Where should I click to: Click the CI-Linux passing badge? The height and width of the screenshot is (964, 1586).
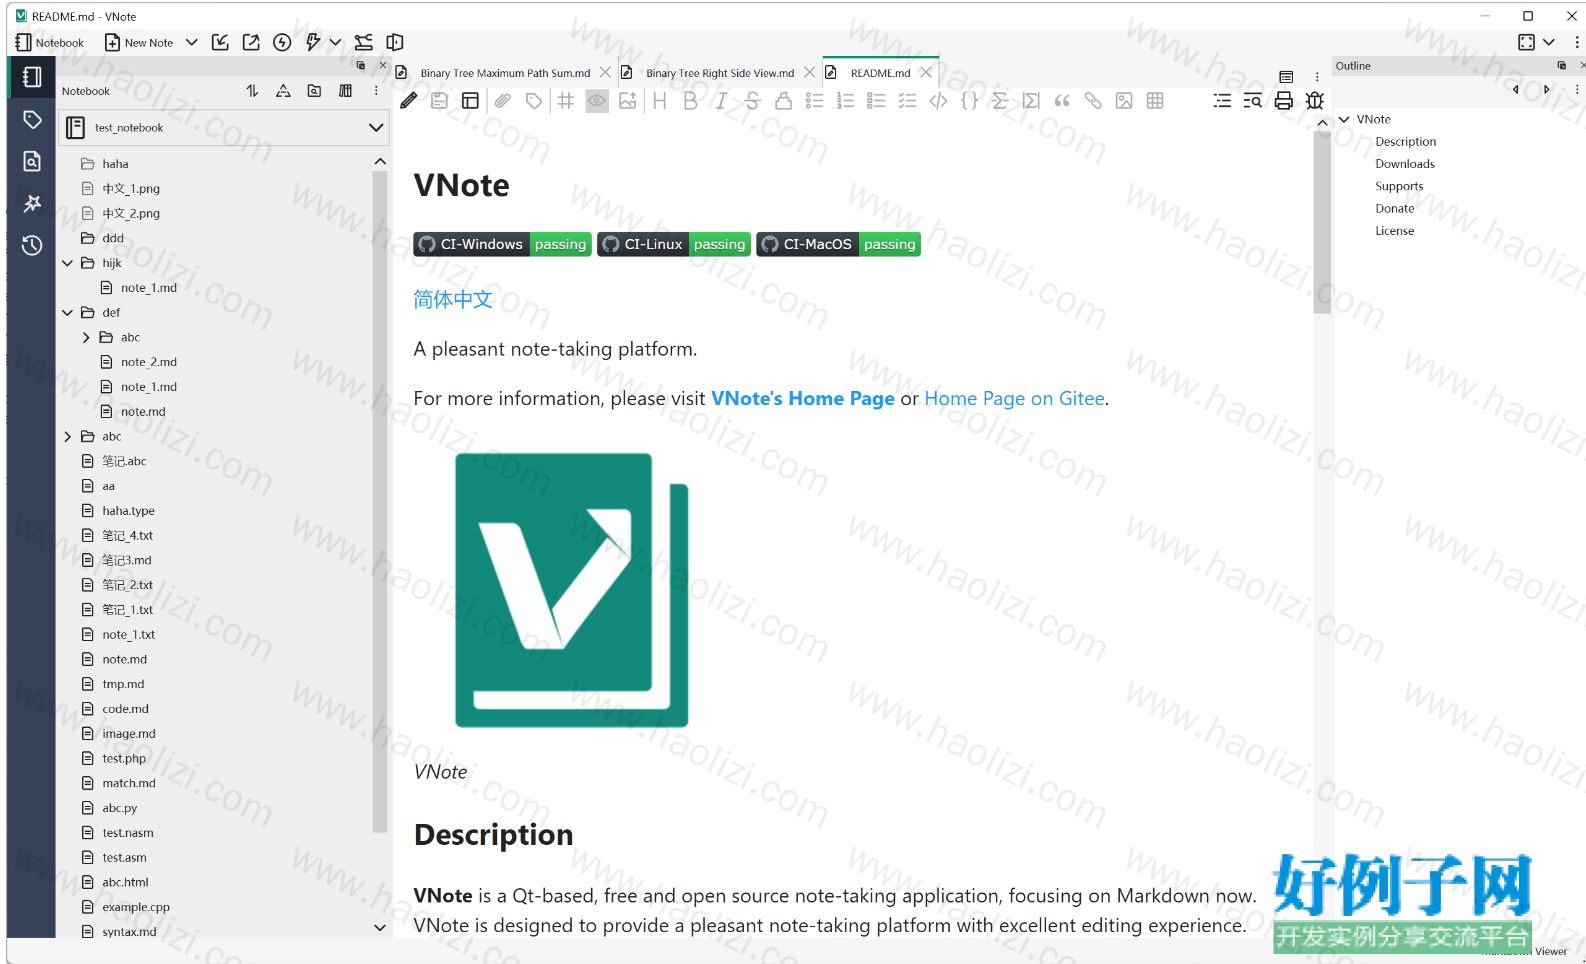673,244
